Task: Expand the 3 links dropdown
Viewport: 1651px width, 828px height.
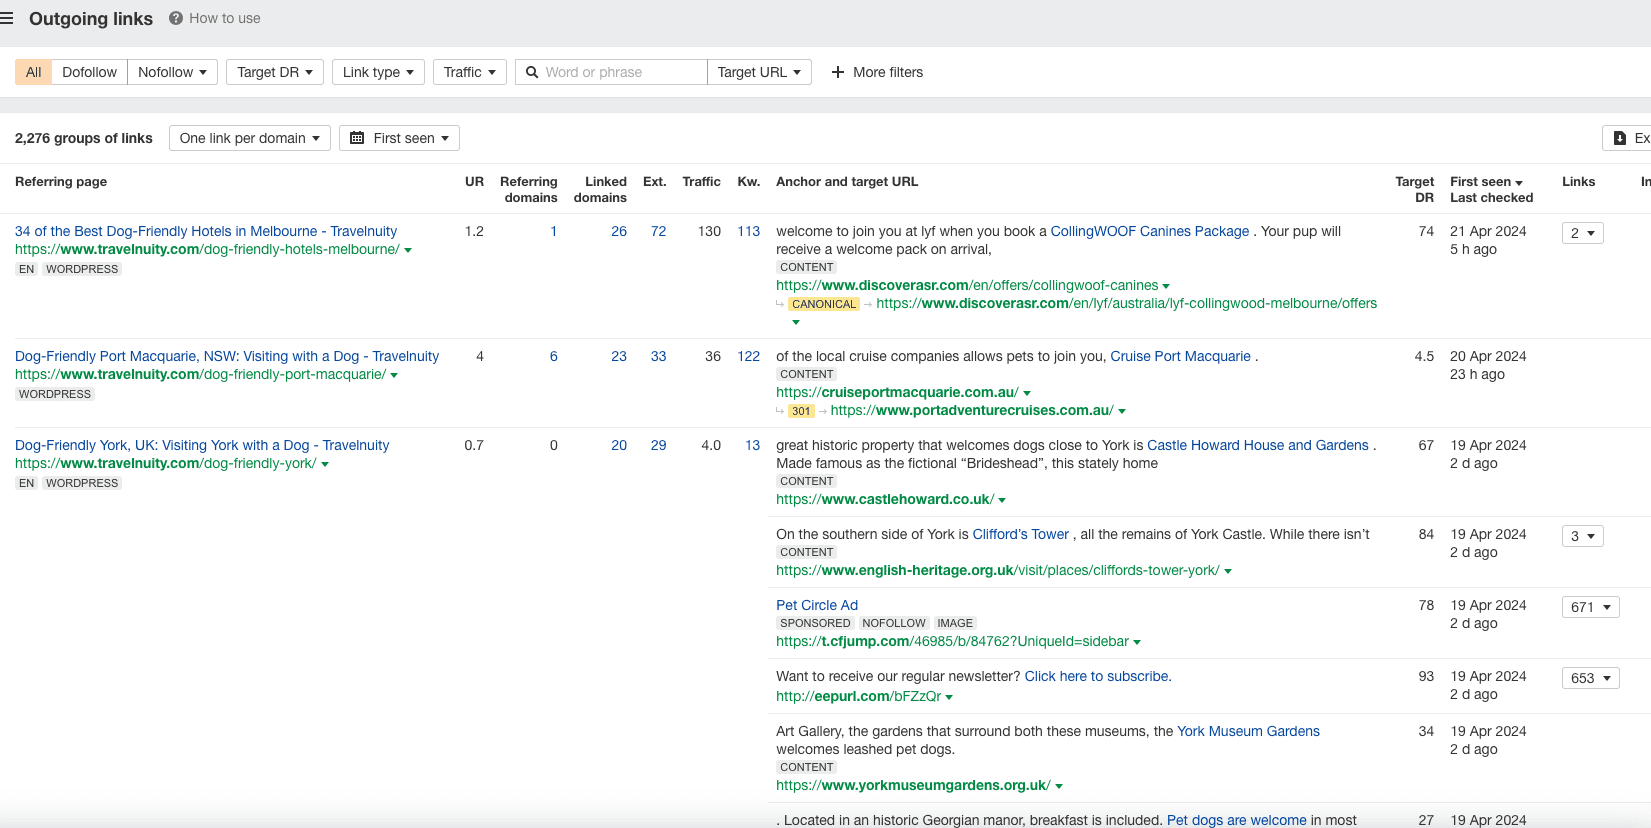Action: 1582,536
